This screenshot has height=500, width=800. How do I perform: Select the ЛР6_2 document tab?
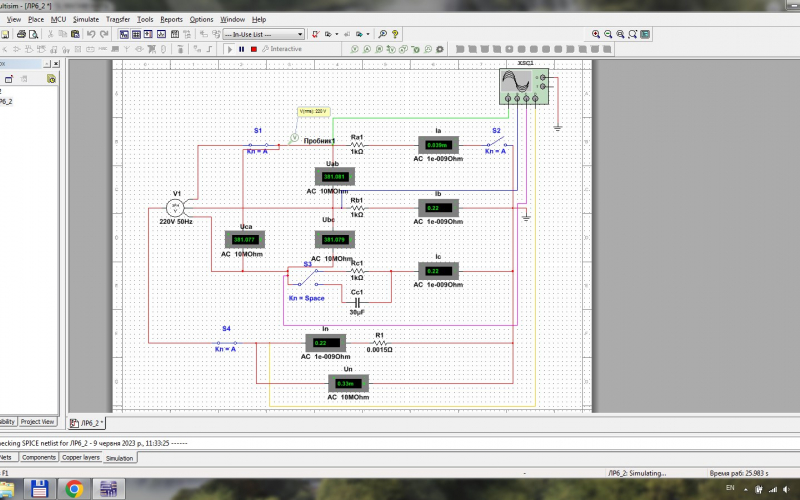point(87,423)
